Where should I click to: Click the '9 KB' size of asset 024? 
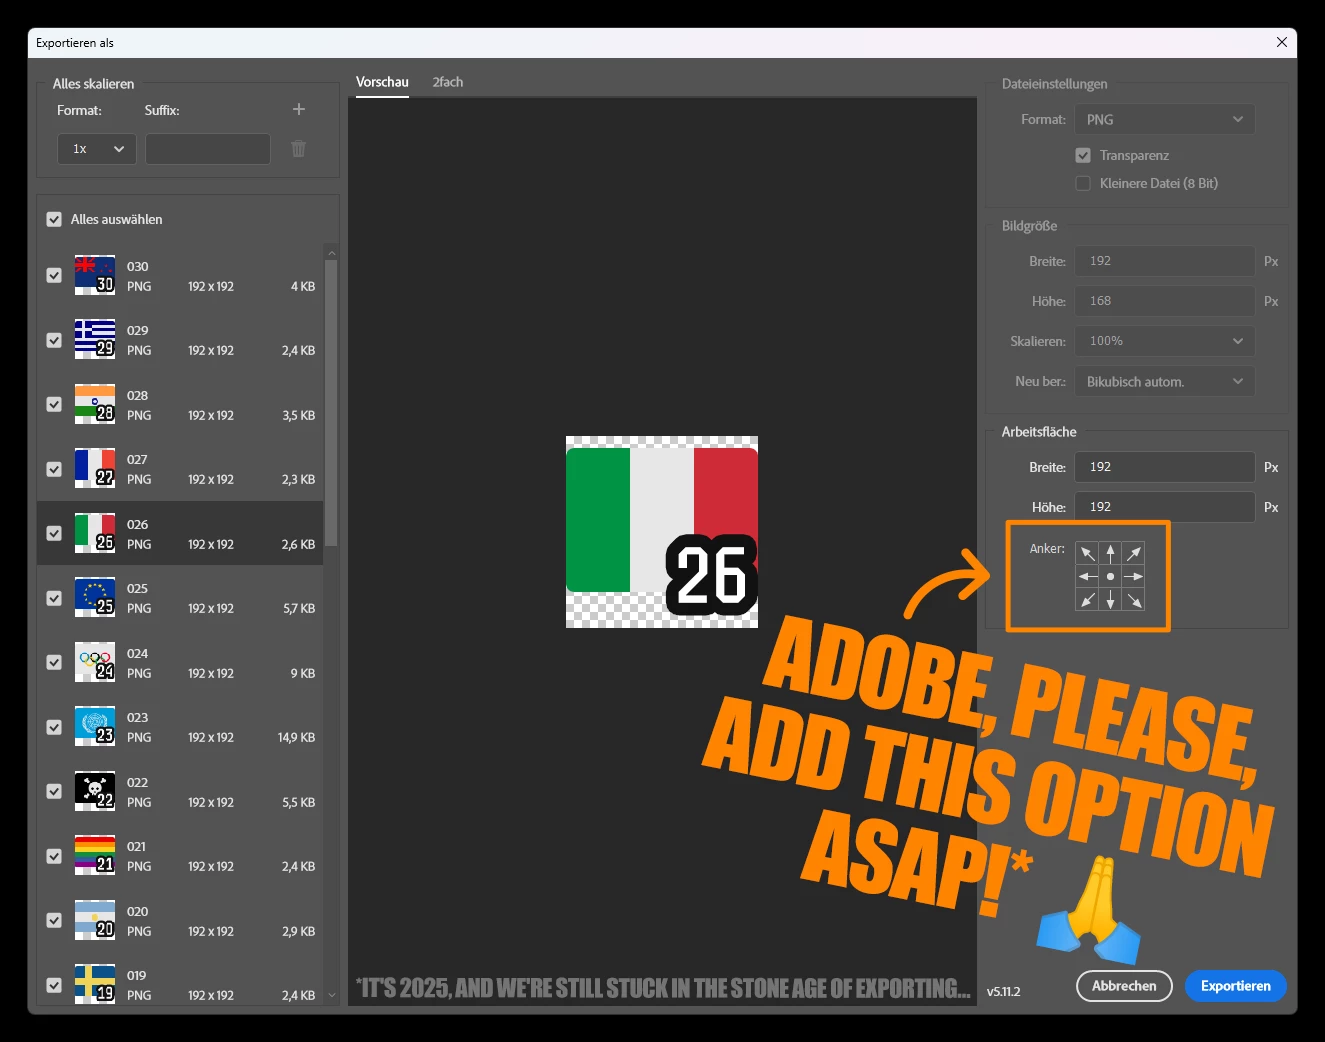point(303,673)
